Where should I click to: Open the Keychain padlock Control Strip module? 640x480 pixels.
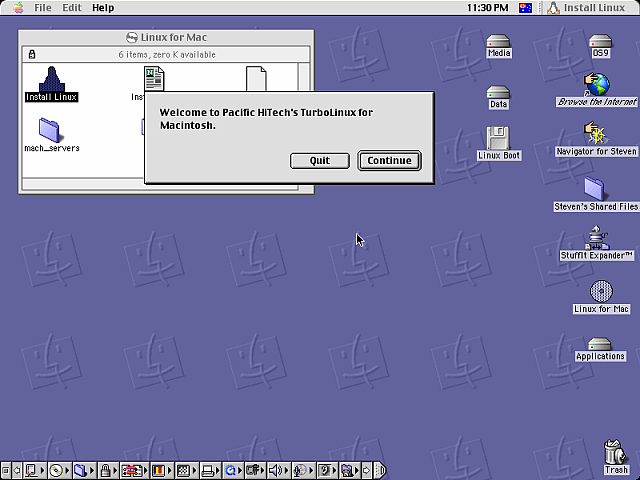tap(108, 471)
